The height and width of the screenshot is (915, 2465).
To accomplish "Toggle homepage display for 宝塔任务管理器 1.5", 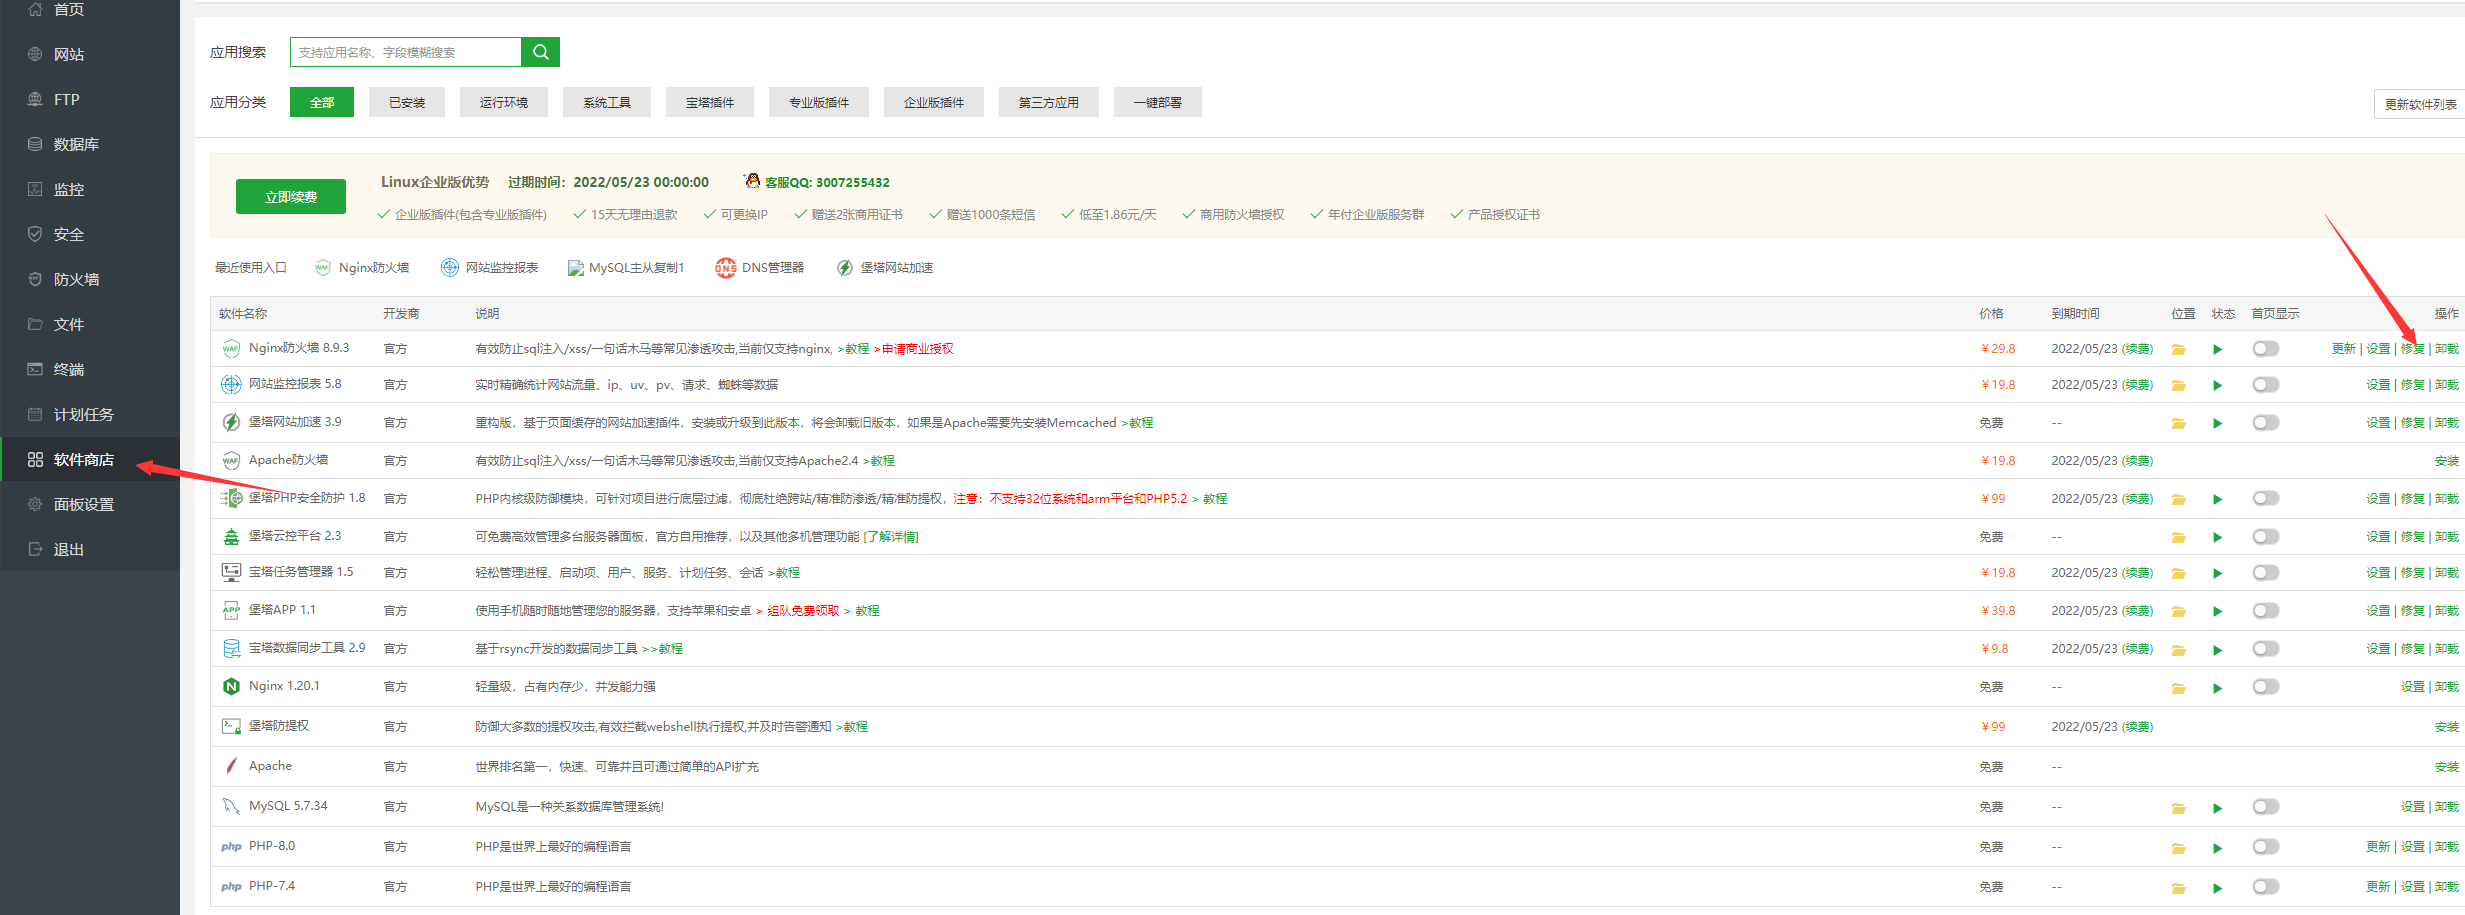I will click(x=2265, y=573).
